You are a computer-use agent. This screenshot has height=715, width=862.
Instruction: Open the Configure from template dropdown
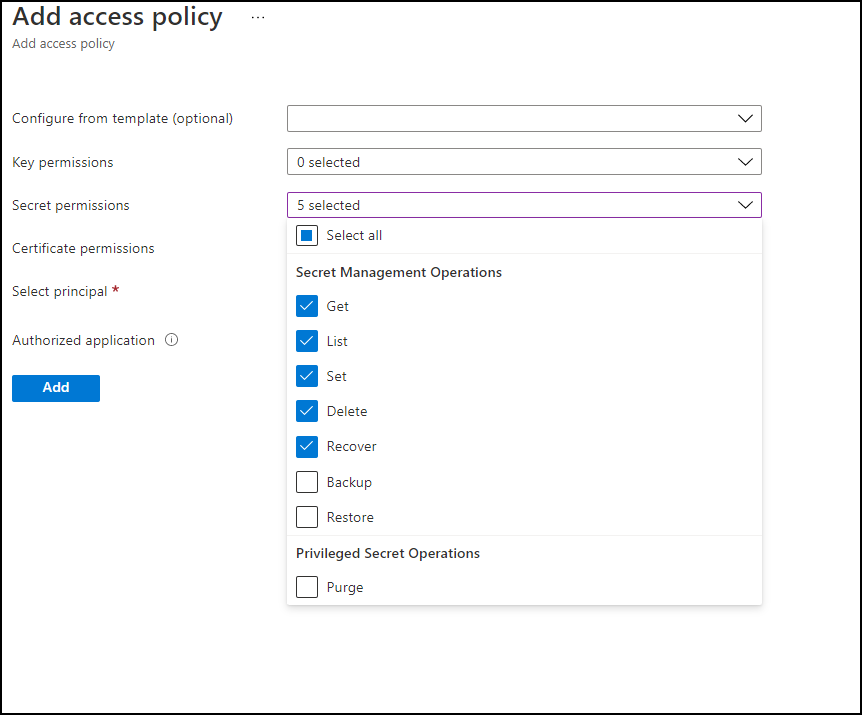tap(524, 118)
